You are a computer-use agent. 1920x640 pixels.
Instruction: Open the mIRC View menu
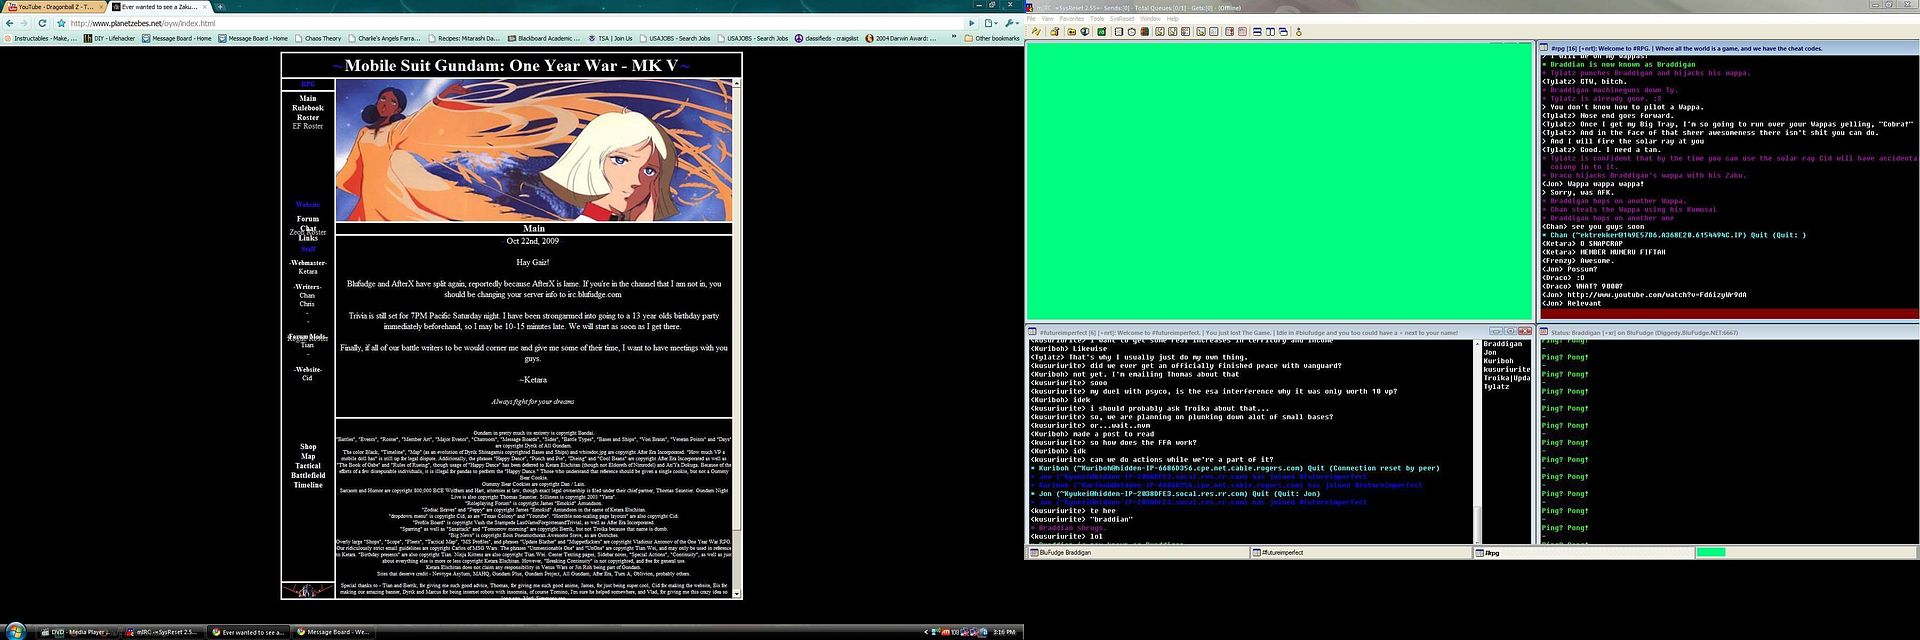(1047, 19)
